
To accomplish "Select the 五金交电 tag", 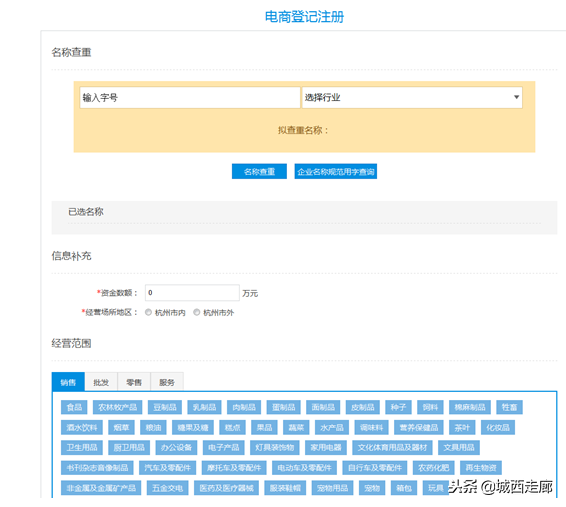I will (x=167, y=488).
